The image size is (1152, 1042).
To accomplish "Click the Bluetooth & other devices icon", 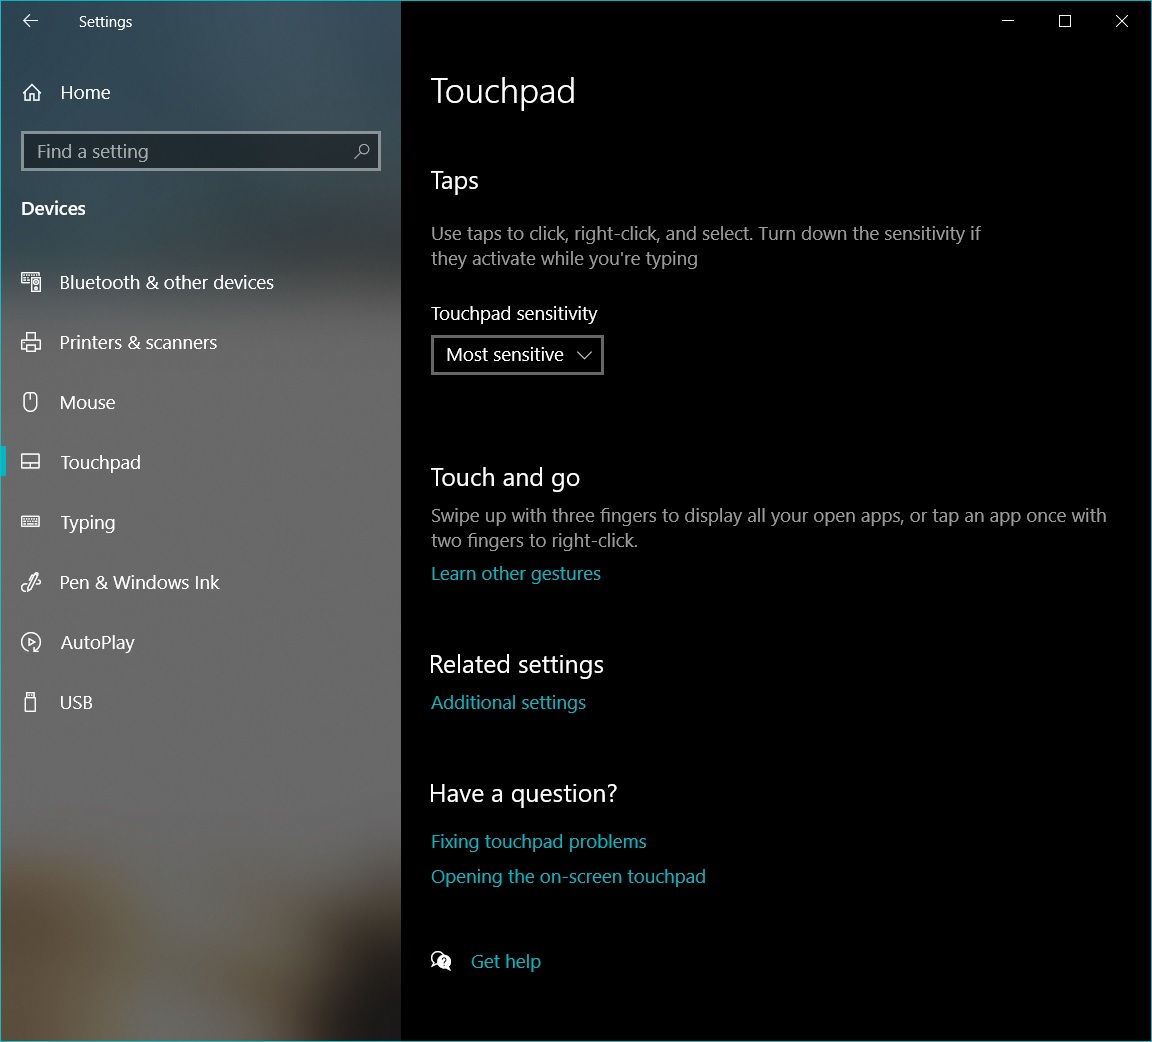I will [x=31, y=282].
